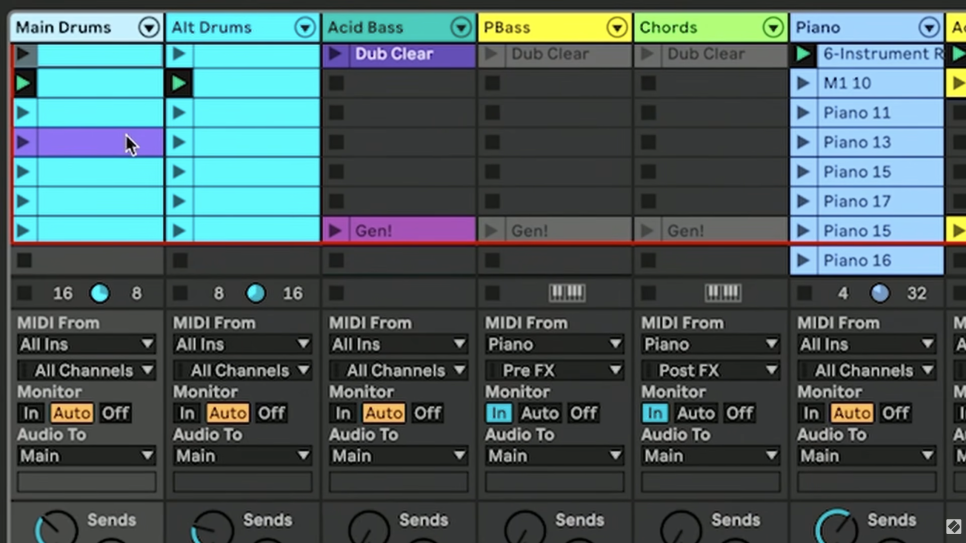
Task: Launch the Gen! clip in Acid Bass
Action: [x=335, y=231]
